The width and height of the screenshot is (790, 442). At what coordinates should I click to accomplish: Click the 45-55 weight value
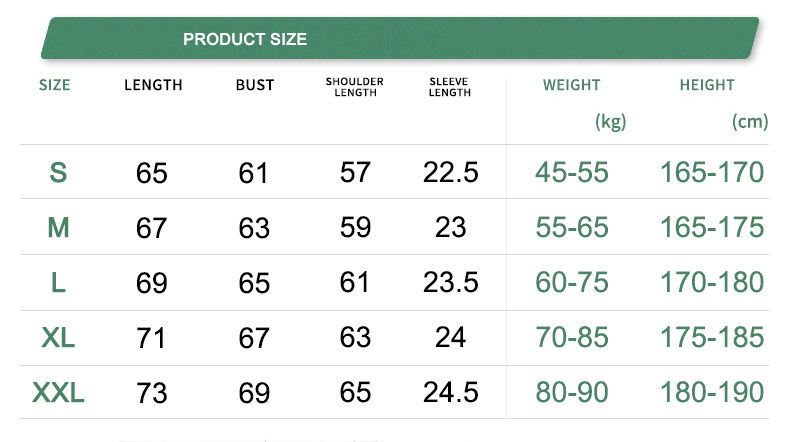click(572, 173)
